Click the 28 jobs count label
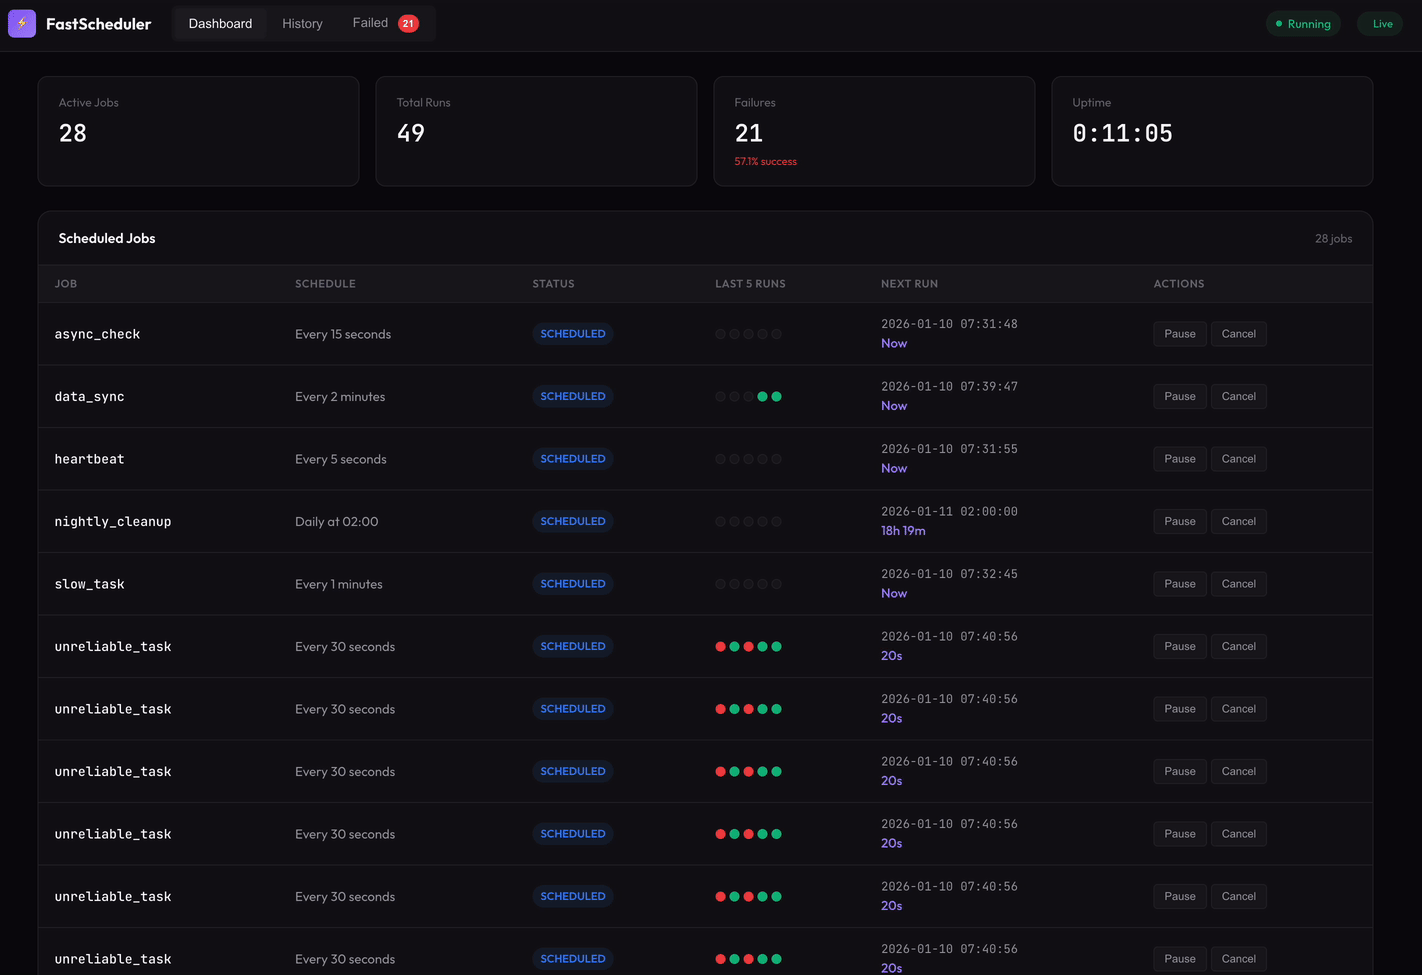This screenshot has width=1422, height=975. tap(1333, 238)
